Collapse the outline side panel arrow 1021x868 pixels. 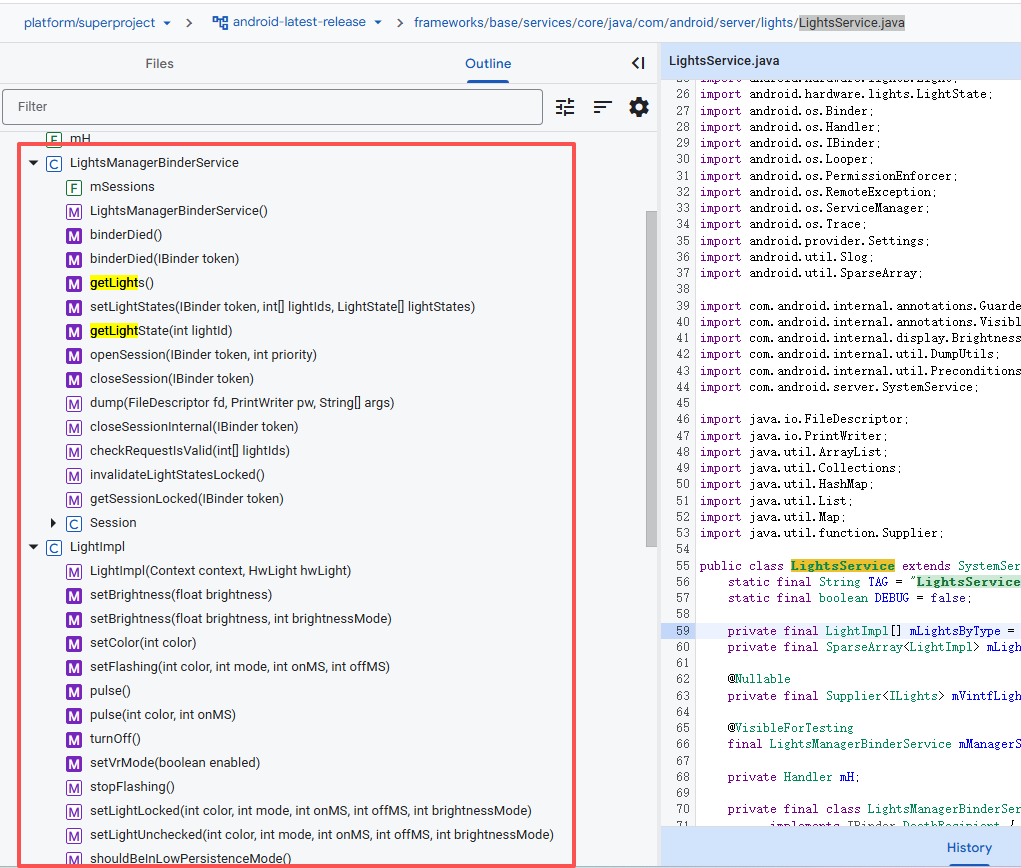pyautogui.click(x=638, y=63)
